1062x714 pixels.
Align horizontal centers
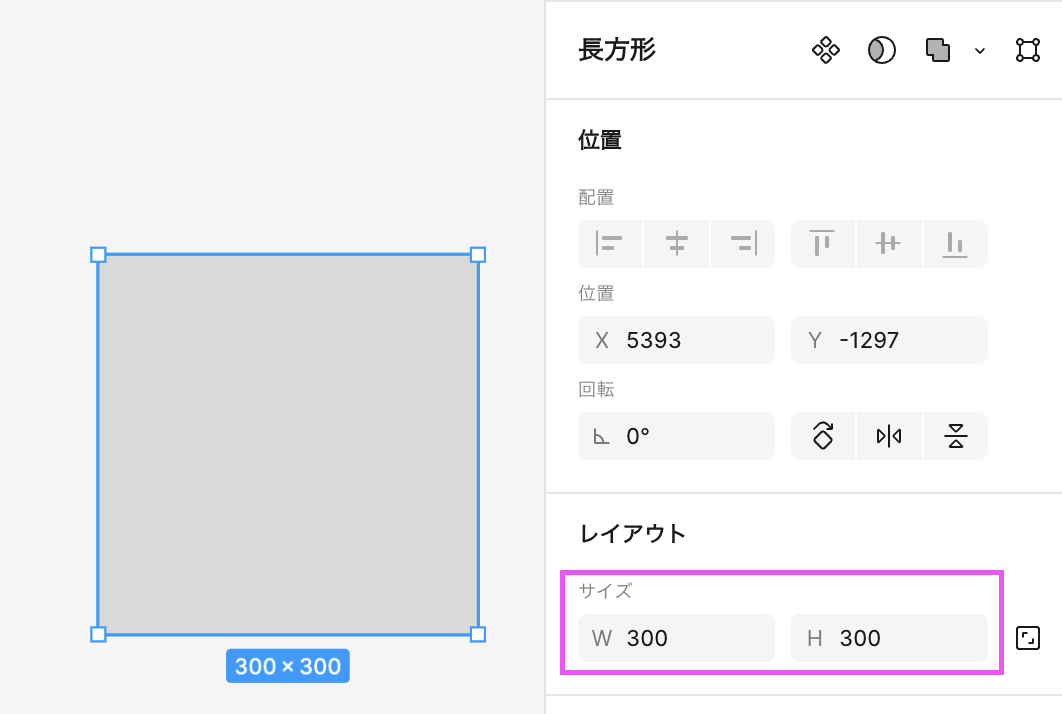tap(677, 243)
